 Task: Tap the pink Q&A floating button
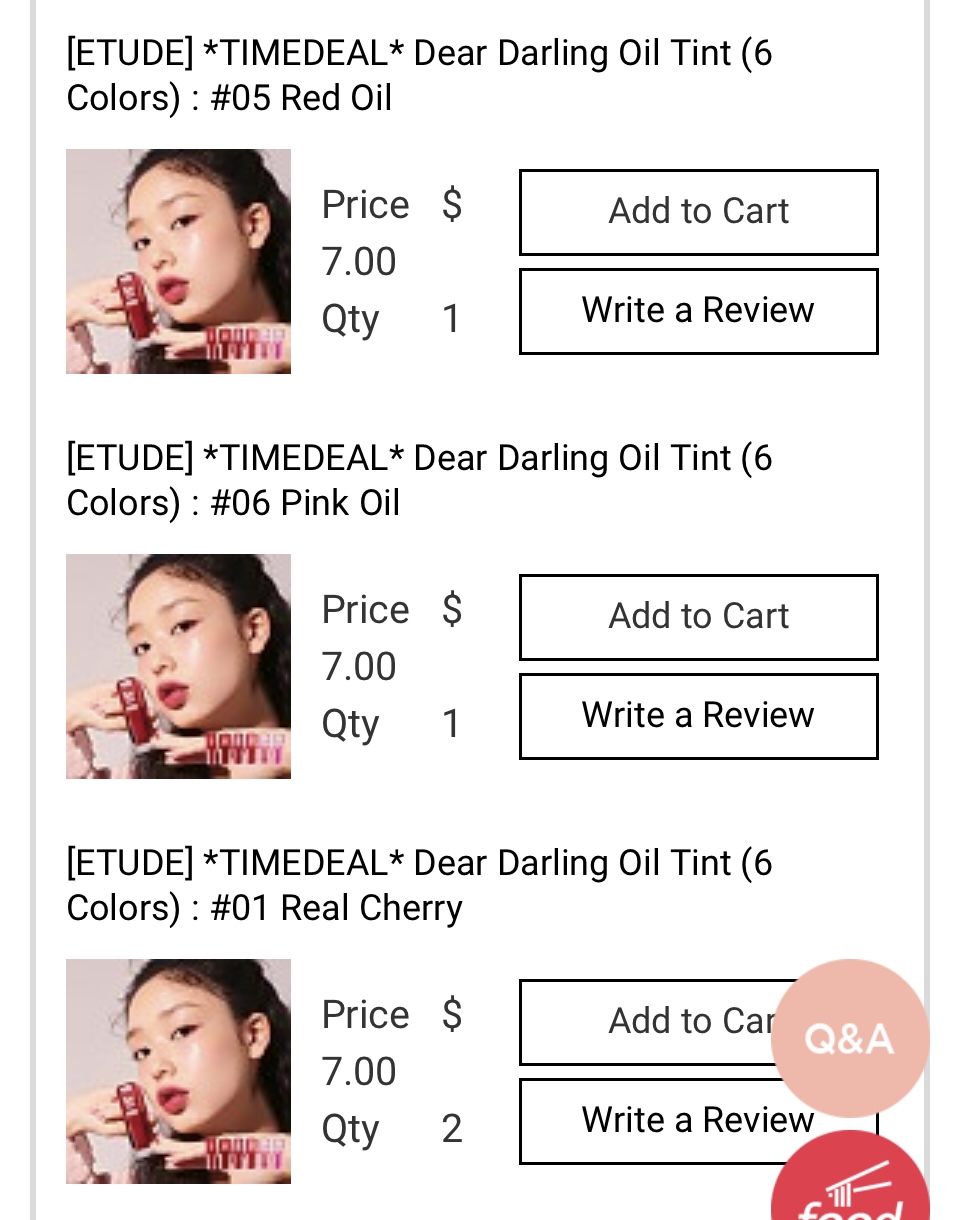[849, 1038]
